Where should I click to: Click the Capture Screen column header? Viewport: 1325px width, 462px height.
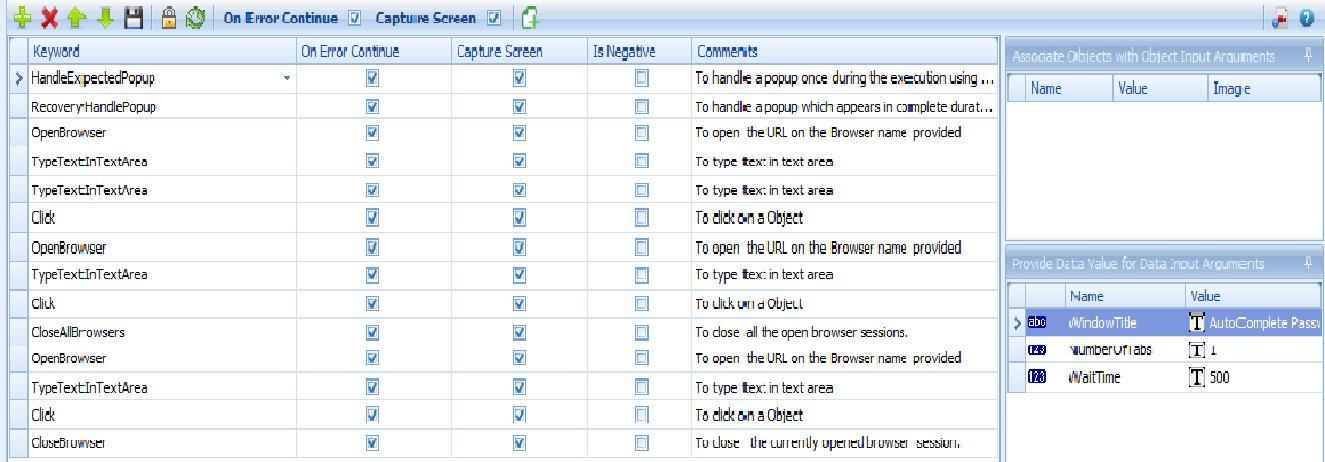pyautogui.click(x=519, y=51)
